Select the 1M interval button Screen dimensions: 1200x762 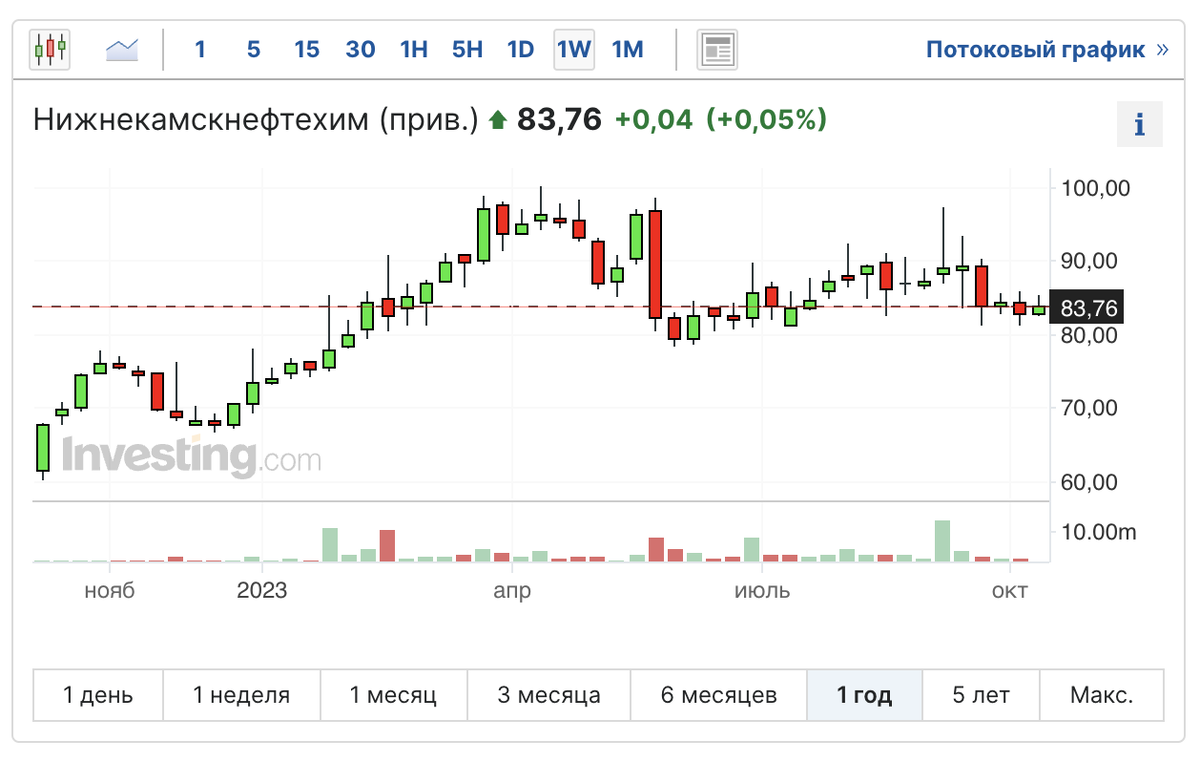coord(627,49)
